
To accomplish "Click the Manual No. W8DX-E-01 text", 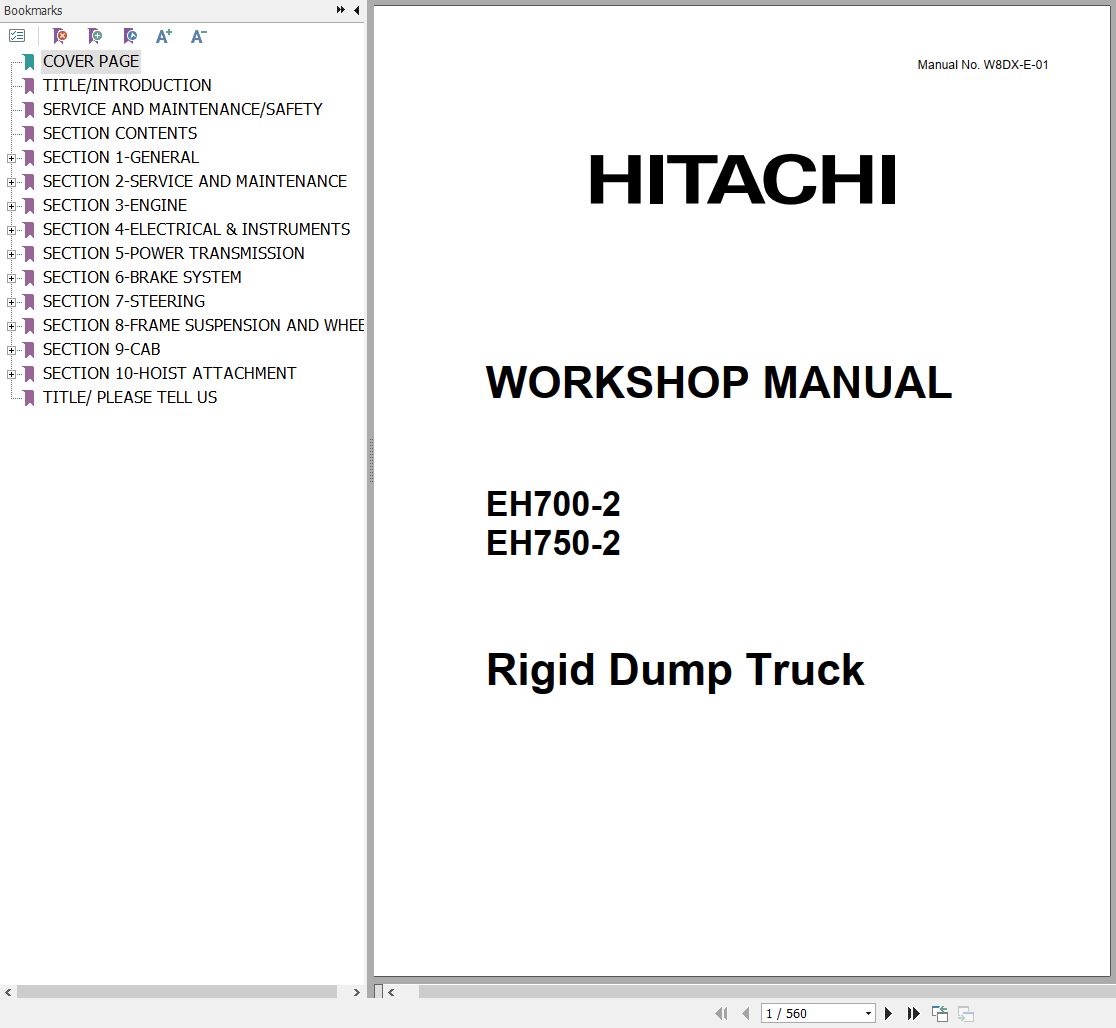I will tap(982, 65).
